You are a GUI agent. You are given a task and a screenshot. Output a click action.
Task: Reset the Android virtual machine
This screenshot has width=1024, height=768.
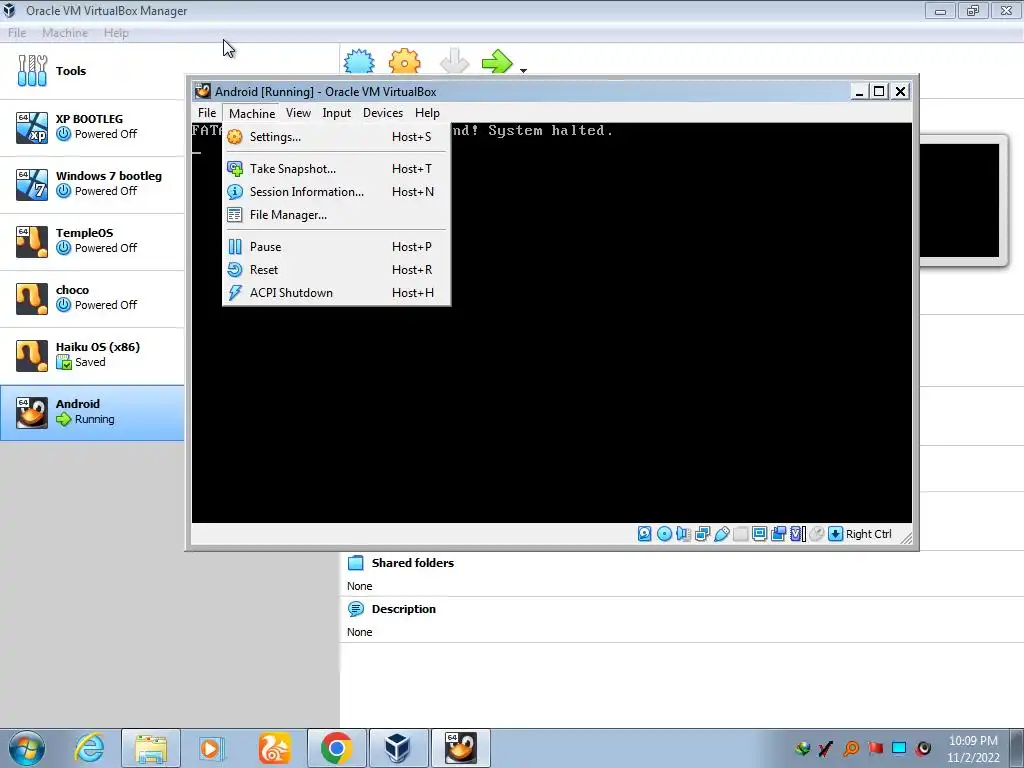(336, 270)
